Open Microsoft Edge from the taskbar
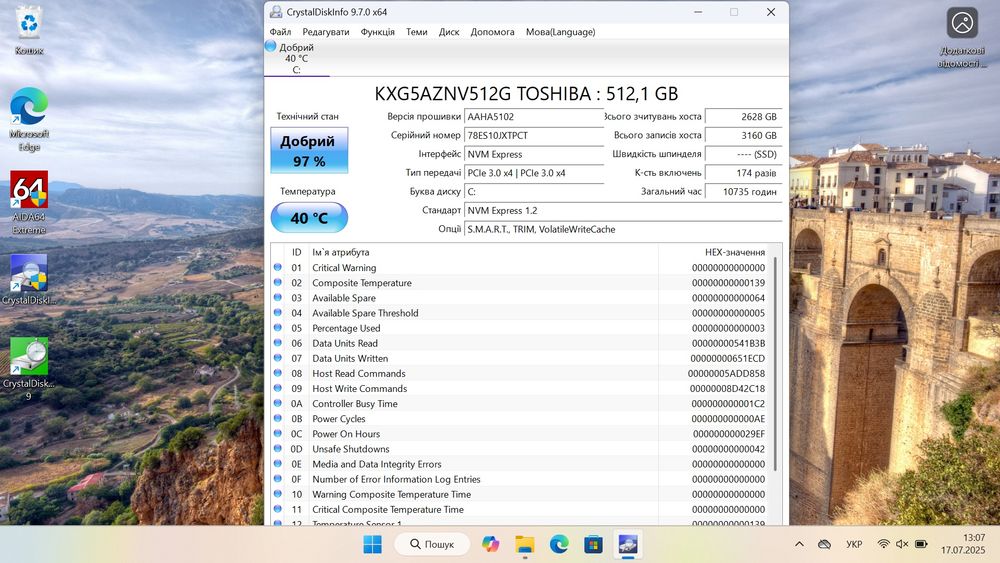 pos(559,545)
